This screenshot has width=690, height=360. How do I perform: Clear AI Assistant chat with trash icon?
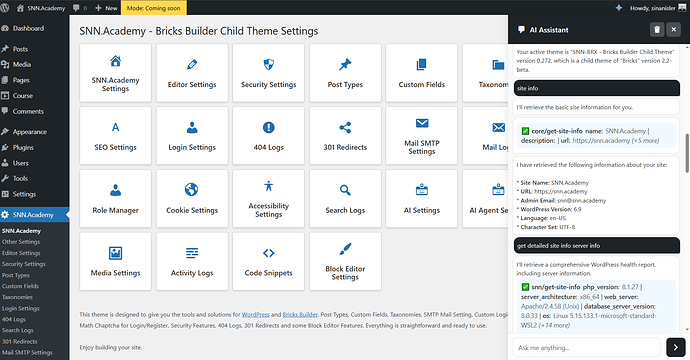coord(657,29)
